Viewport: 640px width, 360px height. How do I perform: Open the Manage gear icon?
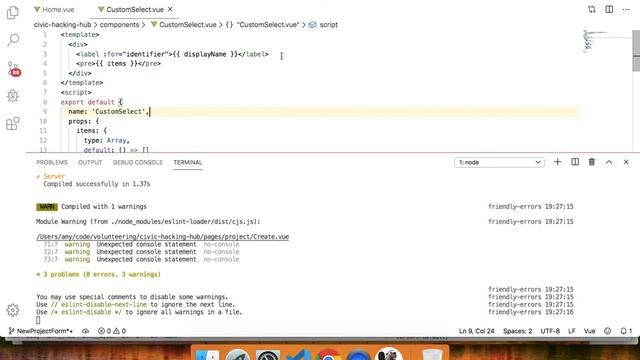[x=13, y=310]
